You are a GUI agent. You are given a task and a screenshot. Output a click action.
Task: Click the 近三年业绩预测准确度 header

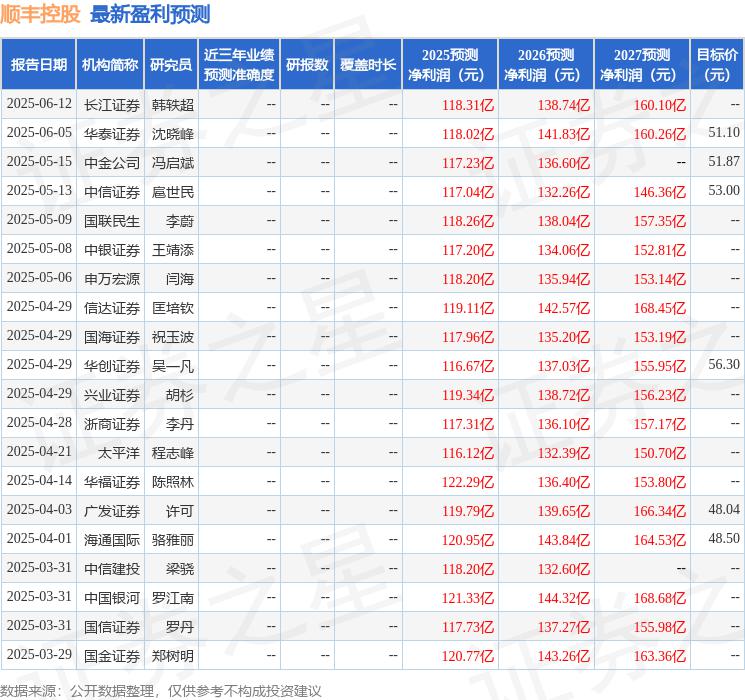(x=239, y=65)
